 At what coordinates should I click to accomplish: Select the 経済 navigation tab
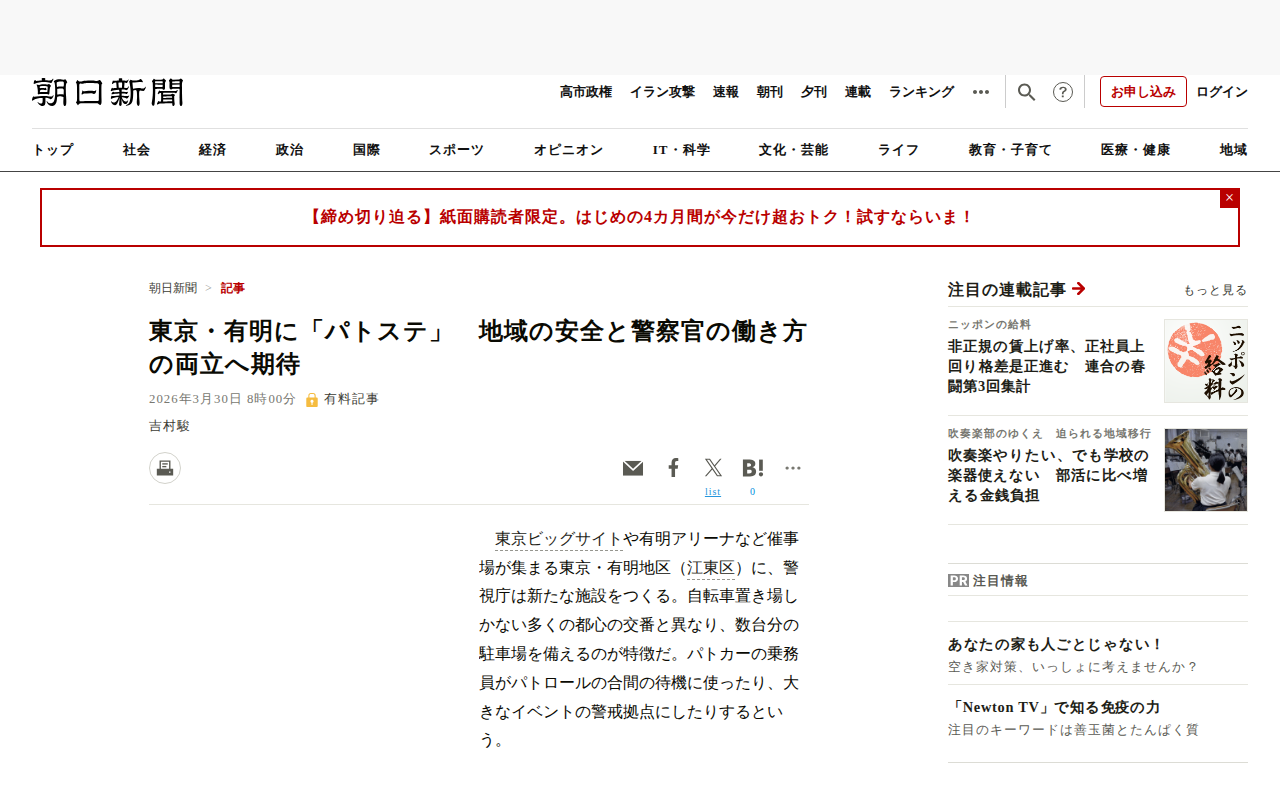212,150
